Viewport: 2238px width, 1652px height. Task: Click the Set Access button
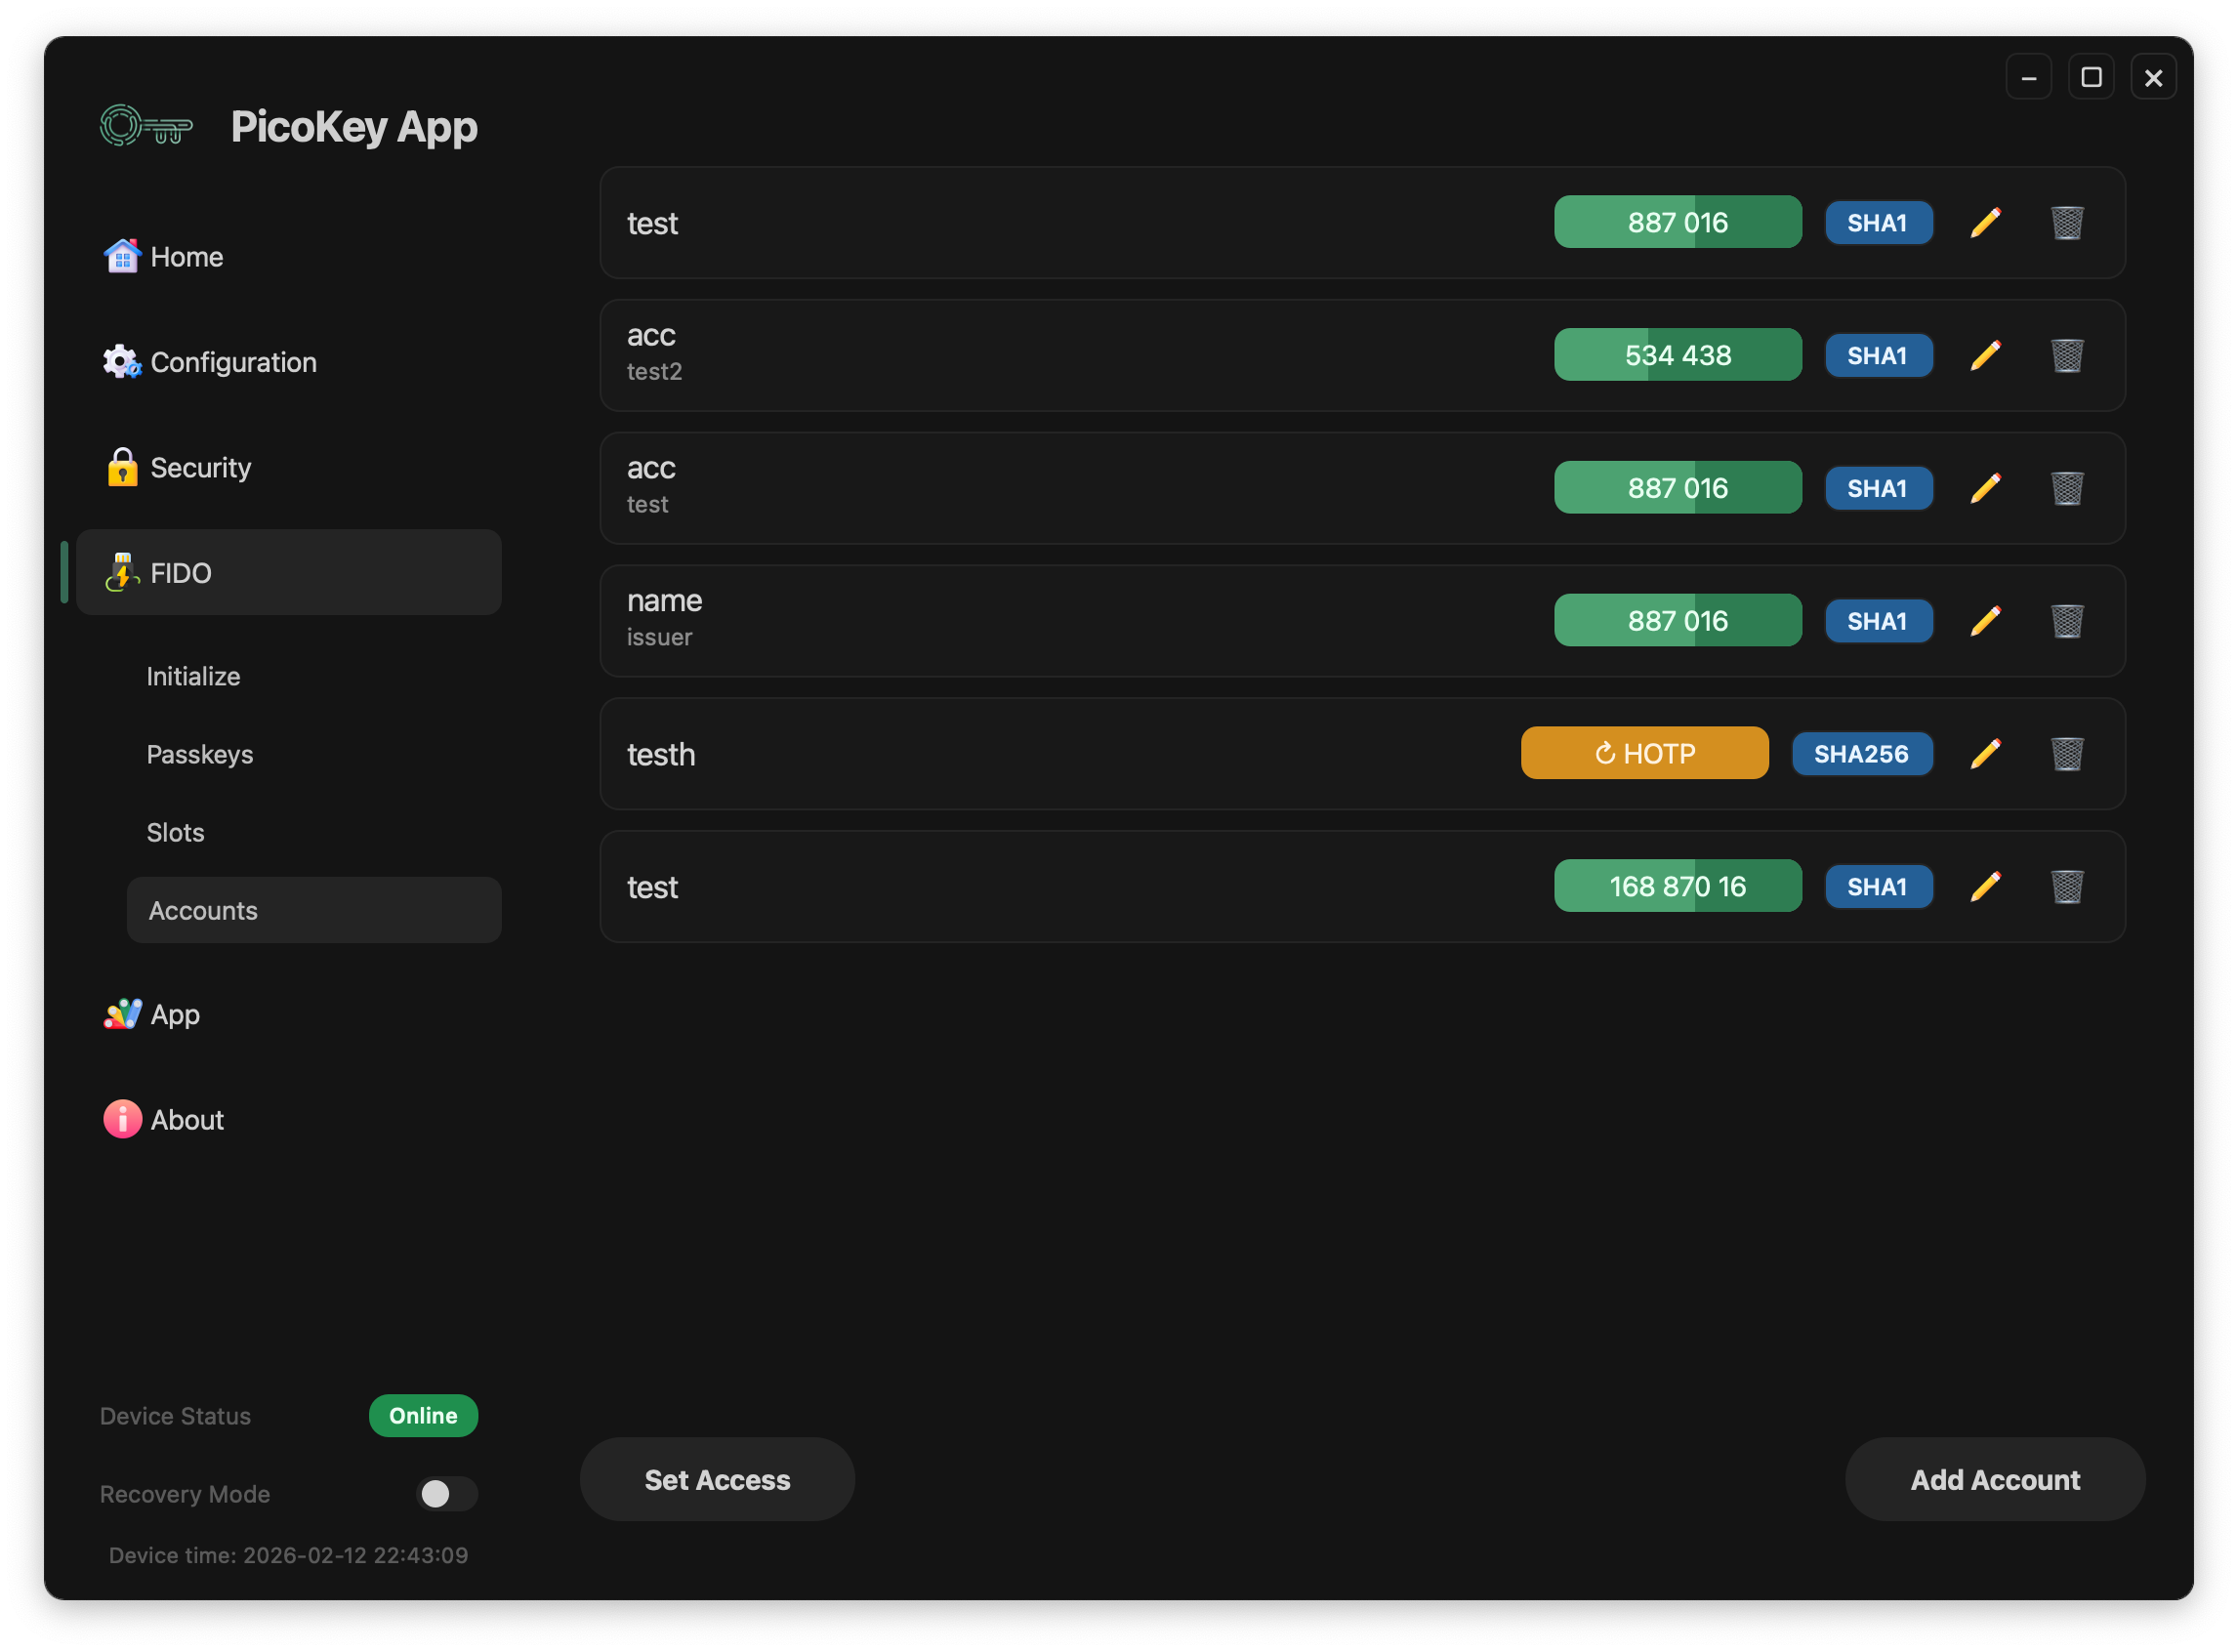[x=716, y=1479]
